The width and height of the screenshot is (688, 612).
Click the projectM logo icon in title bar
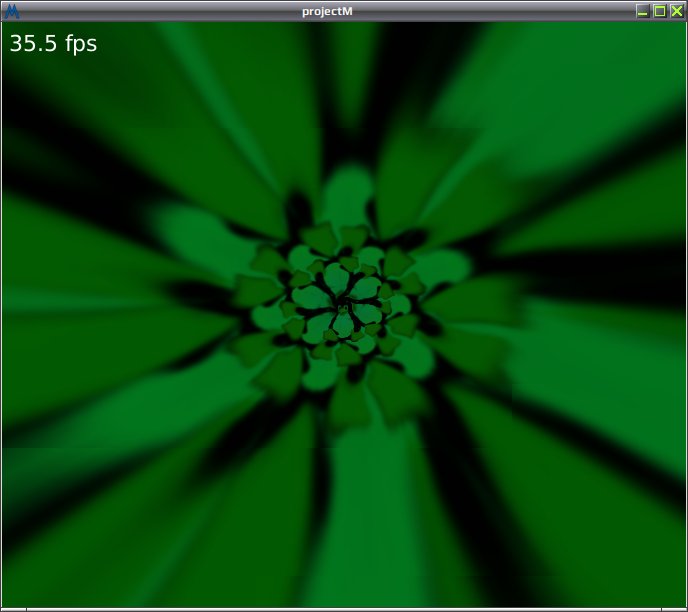[x=11, y=11]
